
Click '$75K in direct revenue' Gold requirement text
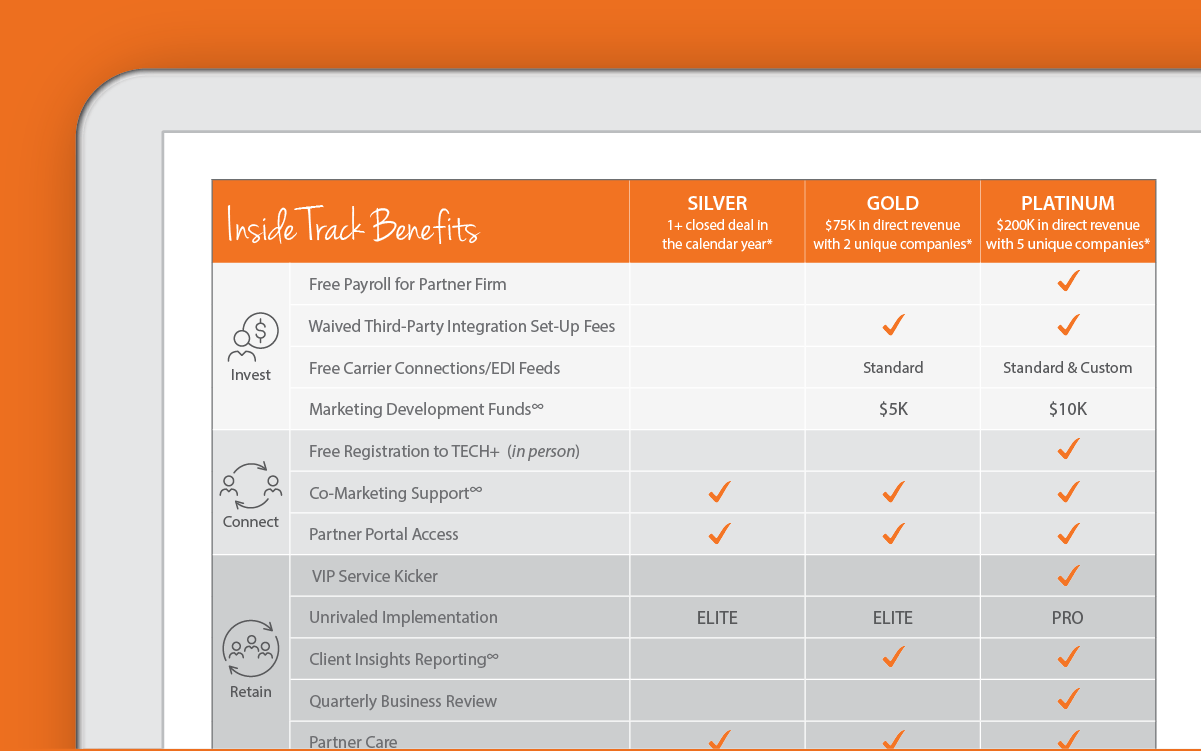click(893, 226)
